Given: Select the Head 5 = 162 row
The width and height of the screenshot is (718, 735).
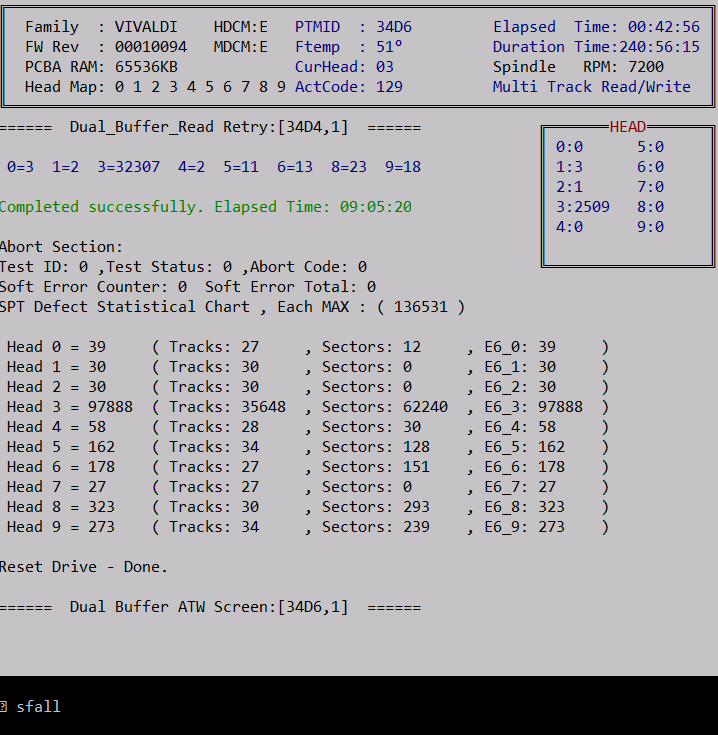Looking at the screenshot, I should [x=307, y=447].
